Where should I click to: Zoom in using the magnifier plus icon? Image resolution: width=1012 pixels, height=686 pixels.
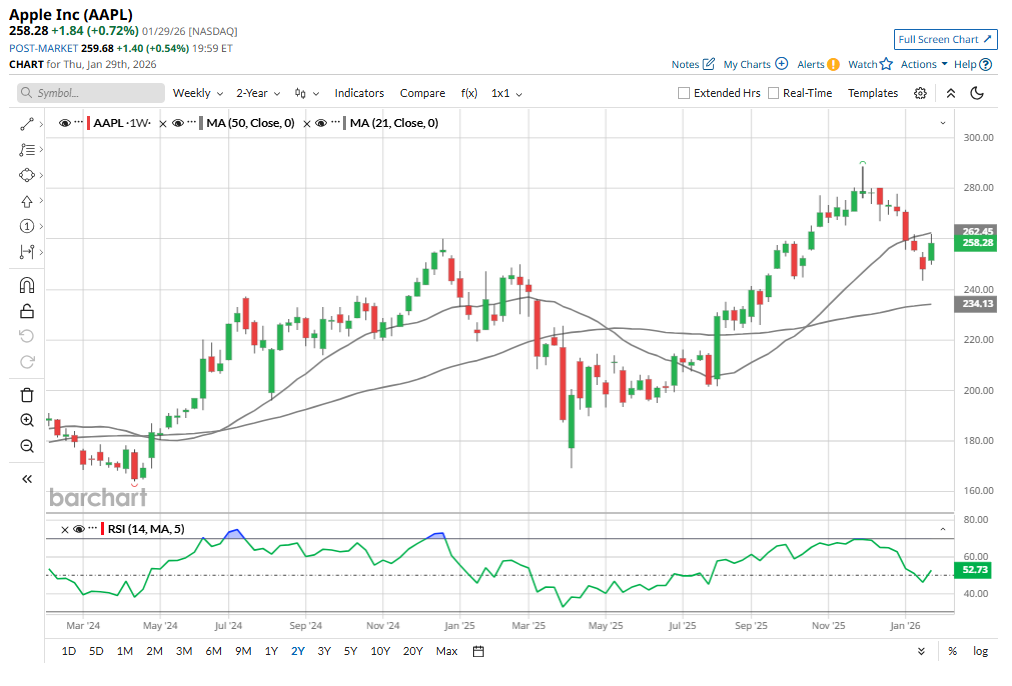point(27,421)
